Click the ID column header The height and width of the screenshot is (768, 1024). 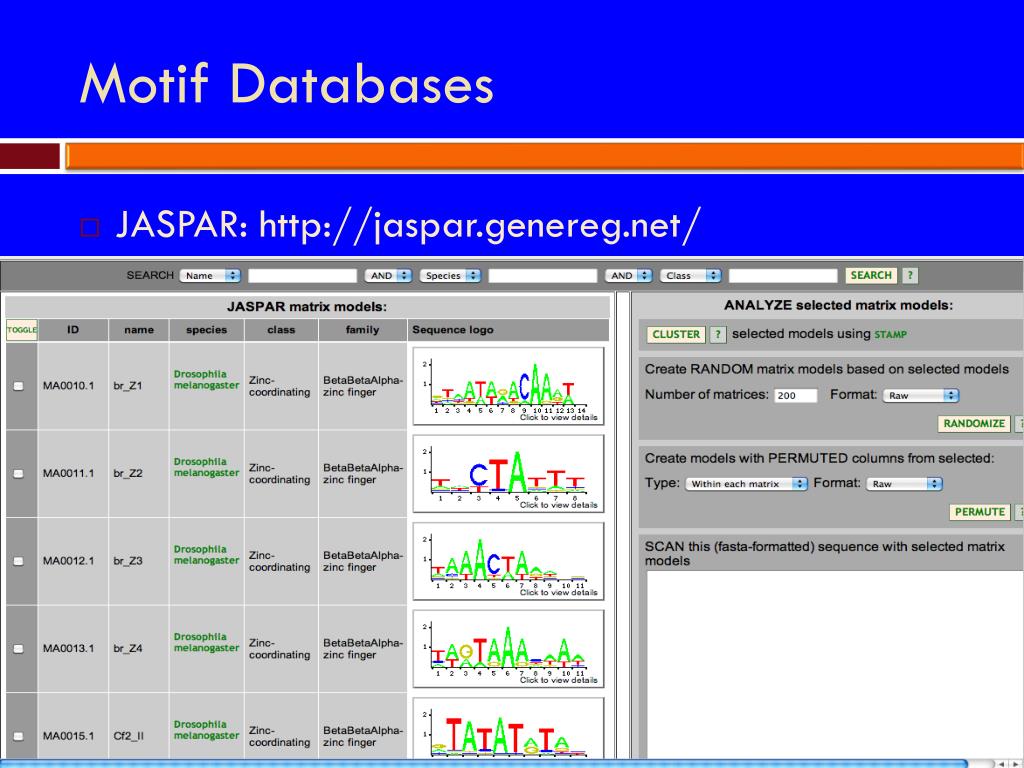73,330
